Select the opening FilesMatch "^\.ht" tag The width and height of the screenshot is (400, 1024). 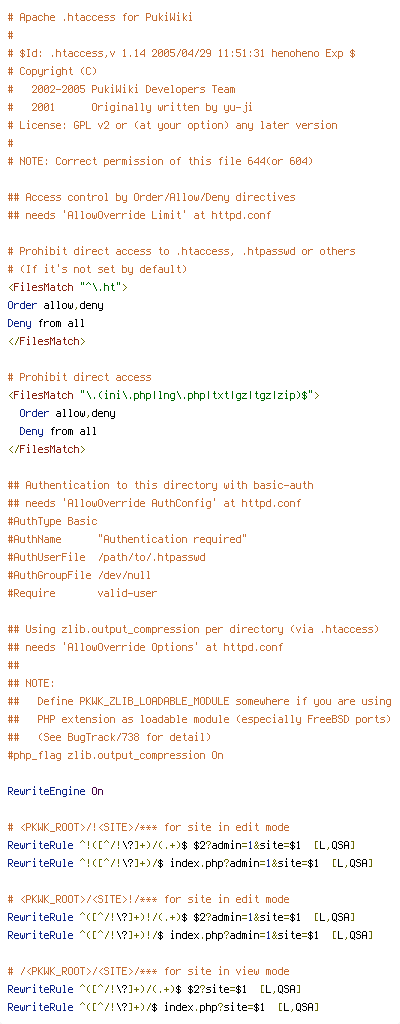pos(68,287)
